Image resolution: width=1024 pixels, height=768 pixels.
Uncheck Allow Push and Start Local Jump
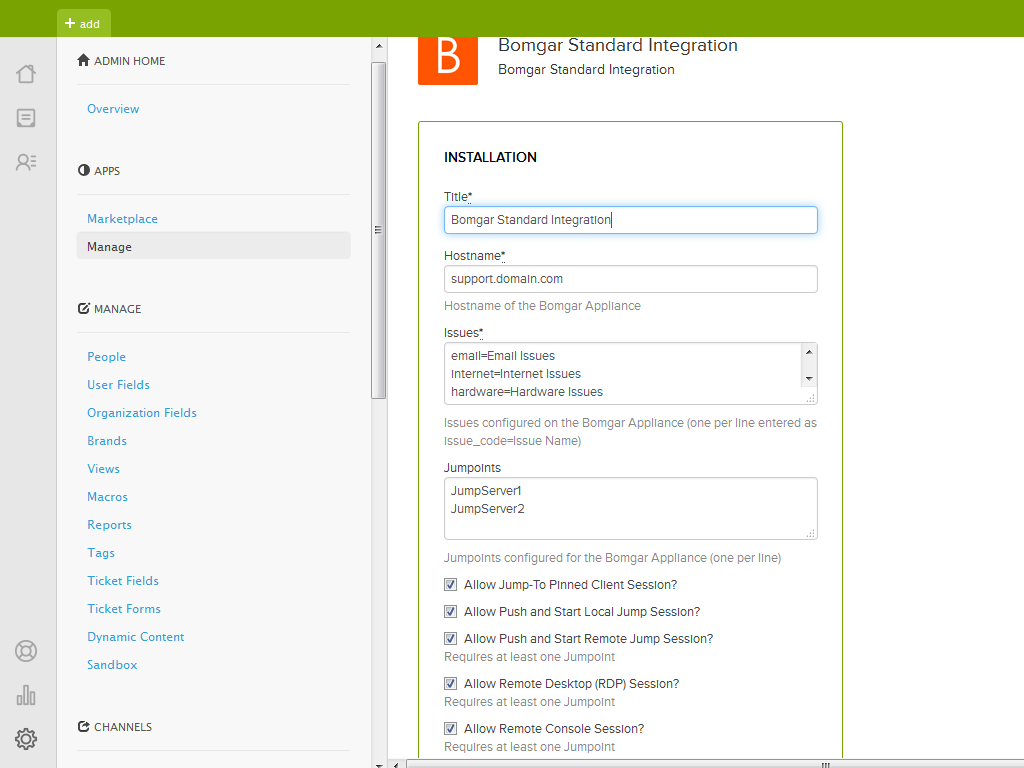click(x=451, y=612)
